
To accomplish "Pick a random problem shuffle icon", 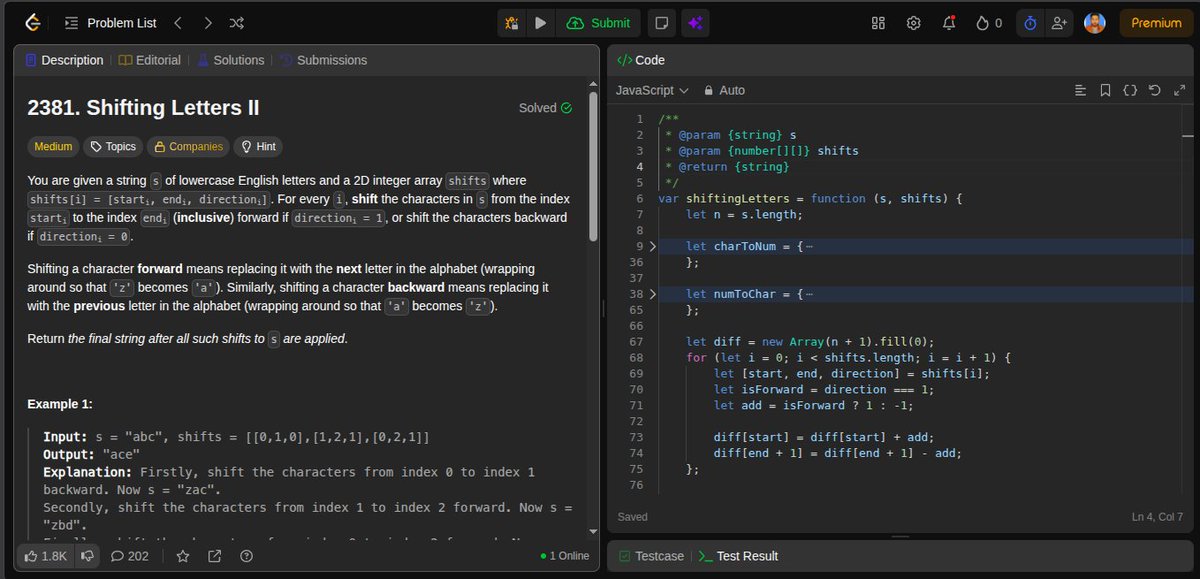I will tap(236, 23).
